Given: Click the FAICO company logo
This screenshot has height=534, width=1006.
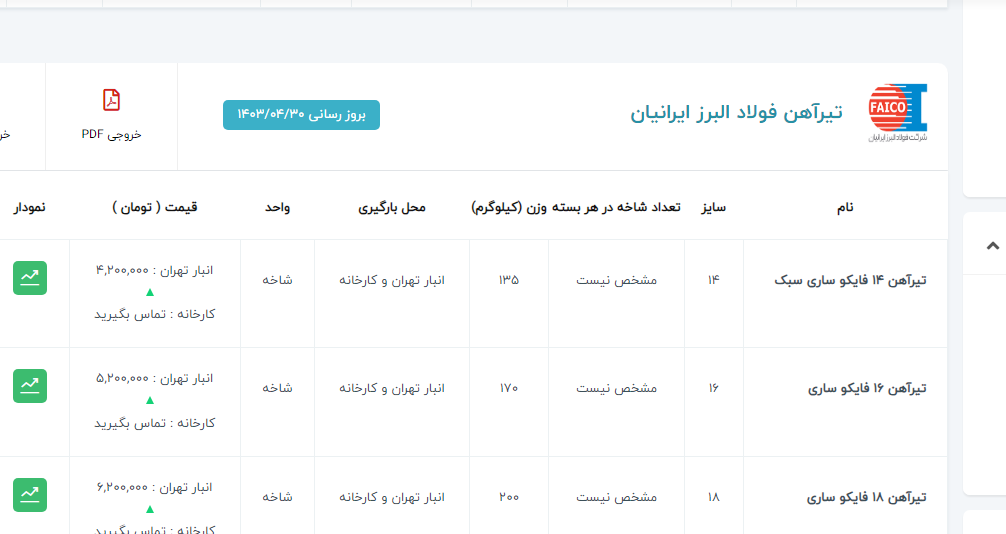Looking at the screenshot, I should (x=897, y=112).
